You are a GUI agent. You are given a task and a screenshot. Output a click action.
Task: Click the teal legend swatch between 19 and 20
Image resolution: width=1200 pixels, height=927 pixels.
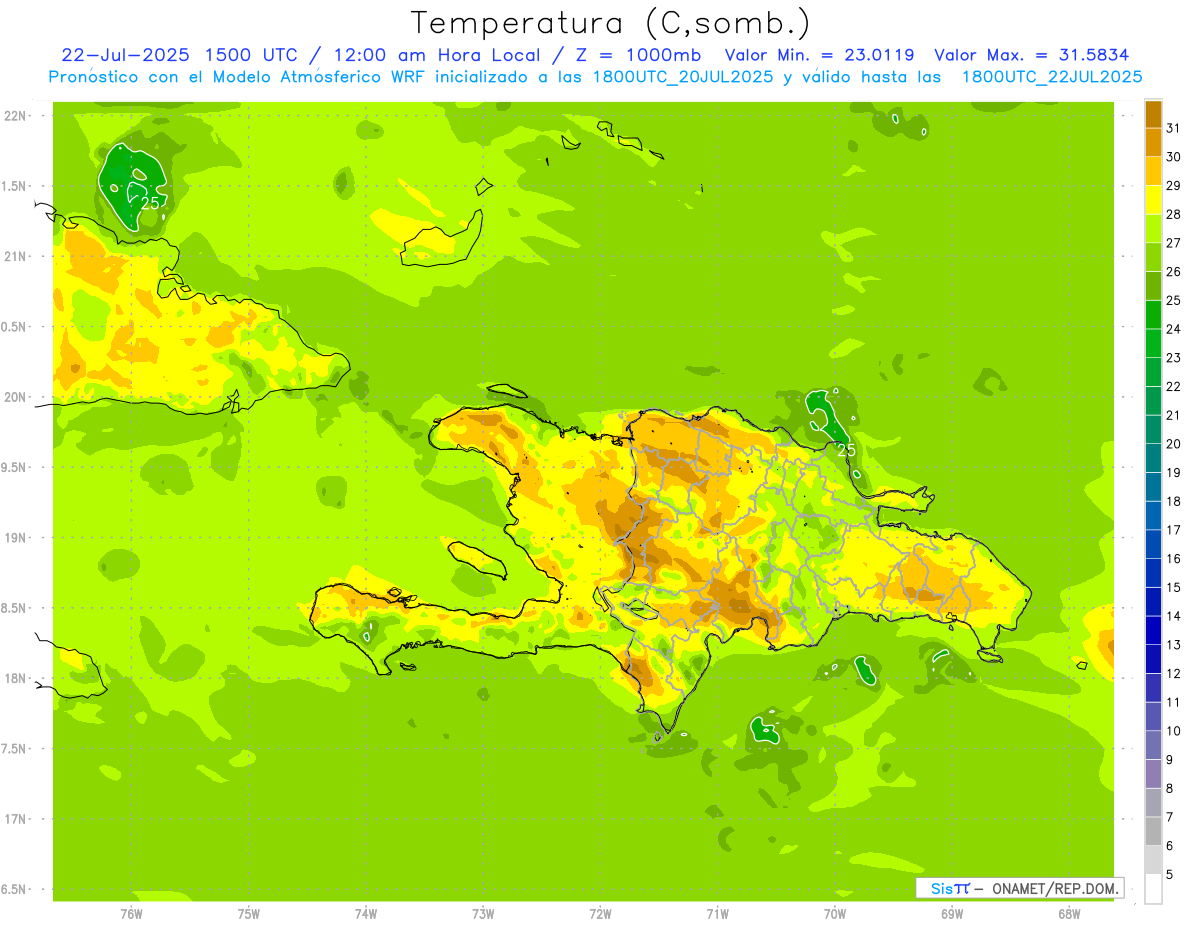[1153, 459]
